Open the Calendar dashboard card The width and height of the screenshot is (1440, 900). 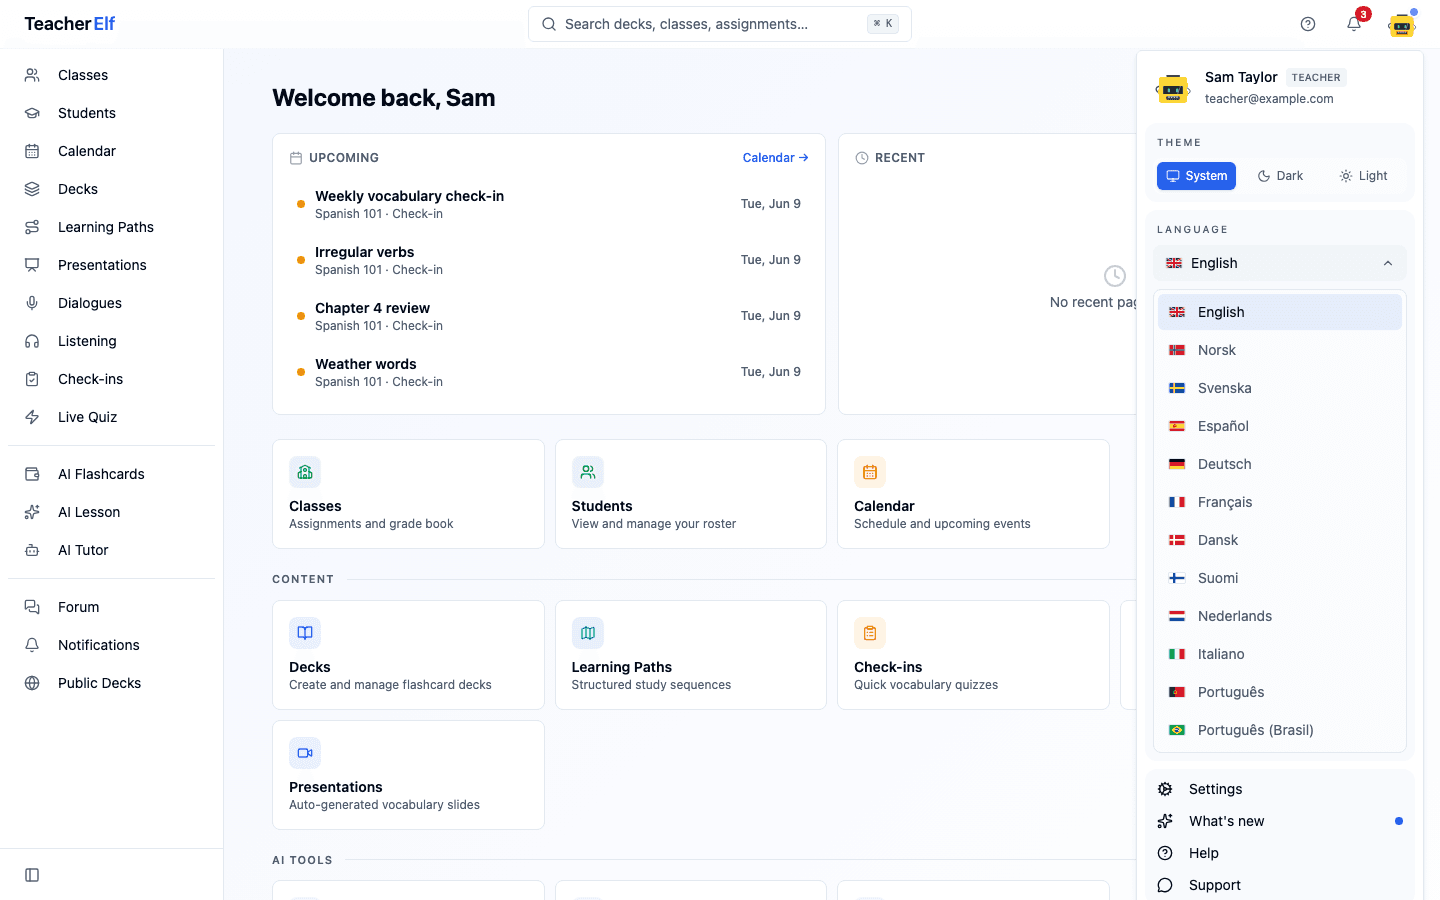tap(973, 494)
